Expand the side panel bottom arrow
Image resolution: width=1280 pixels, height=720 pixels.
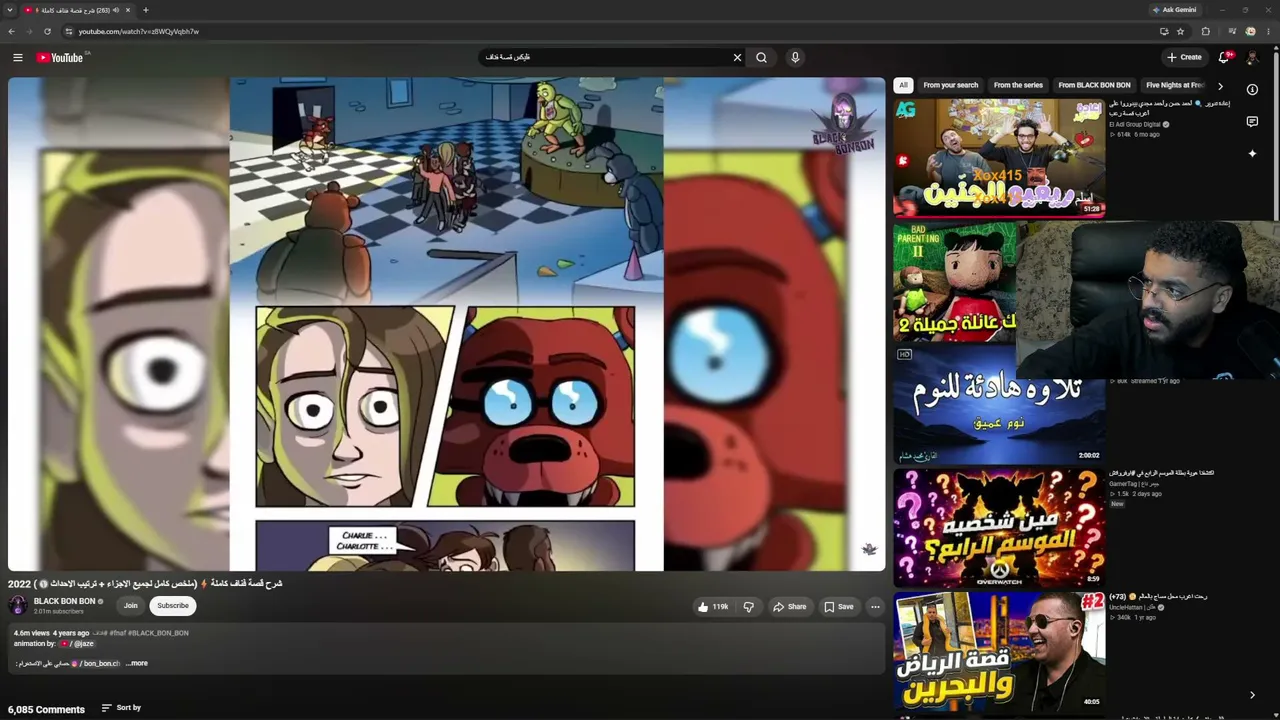click(x=1252, y=695)
